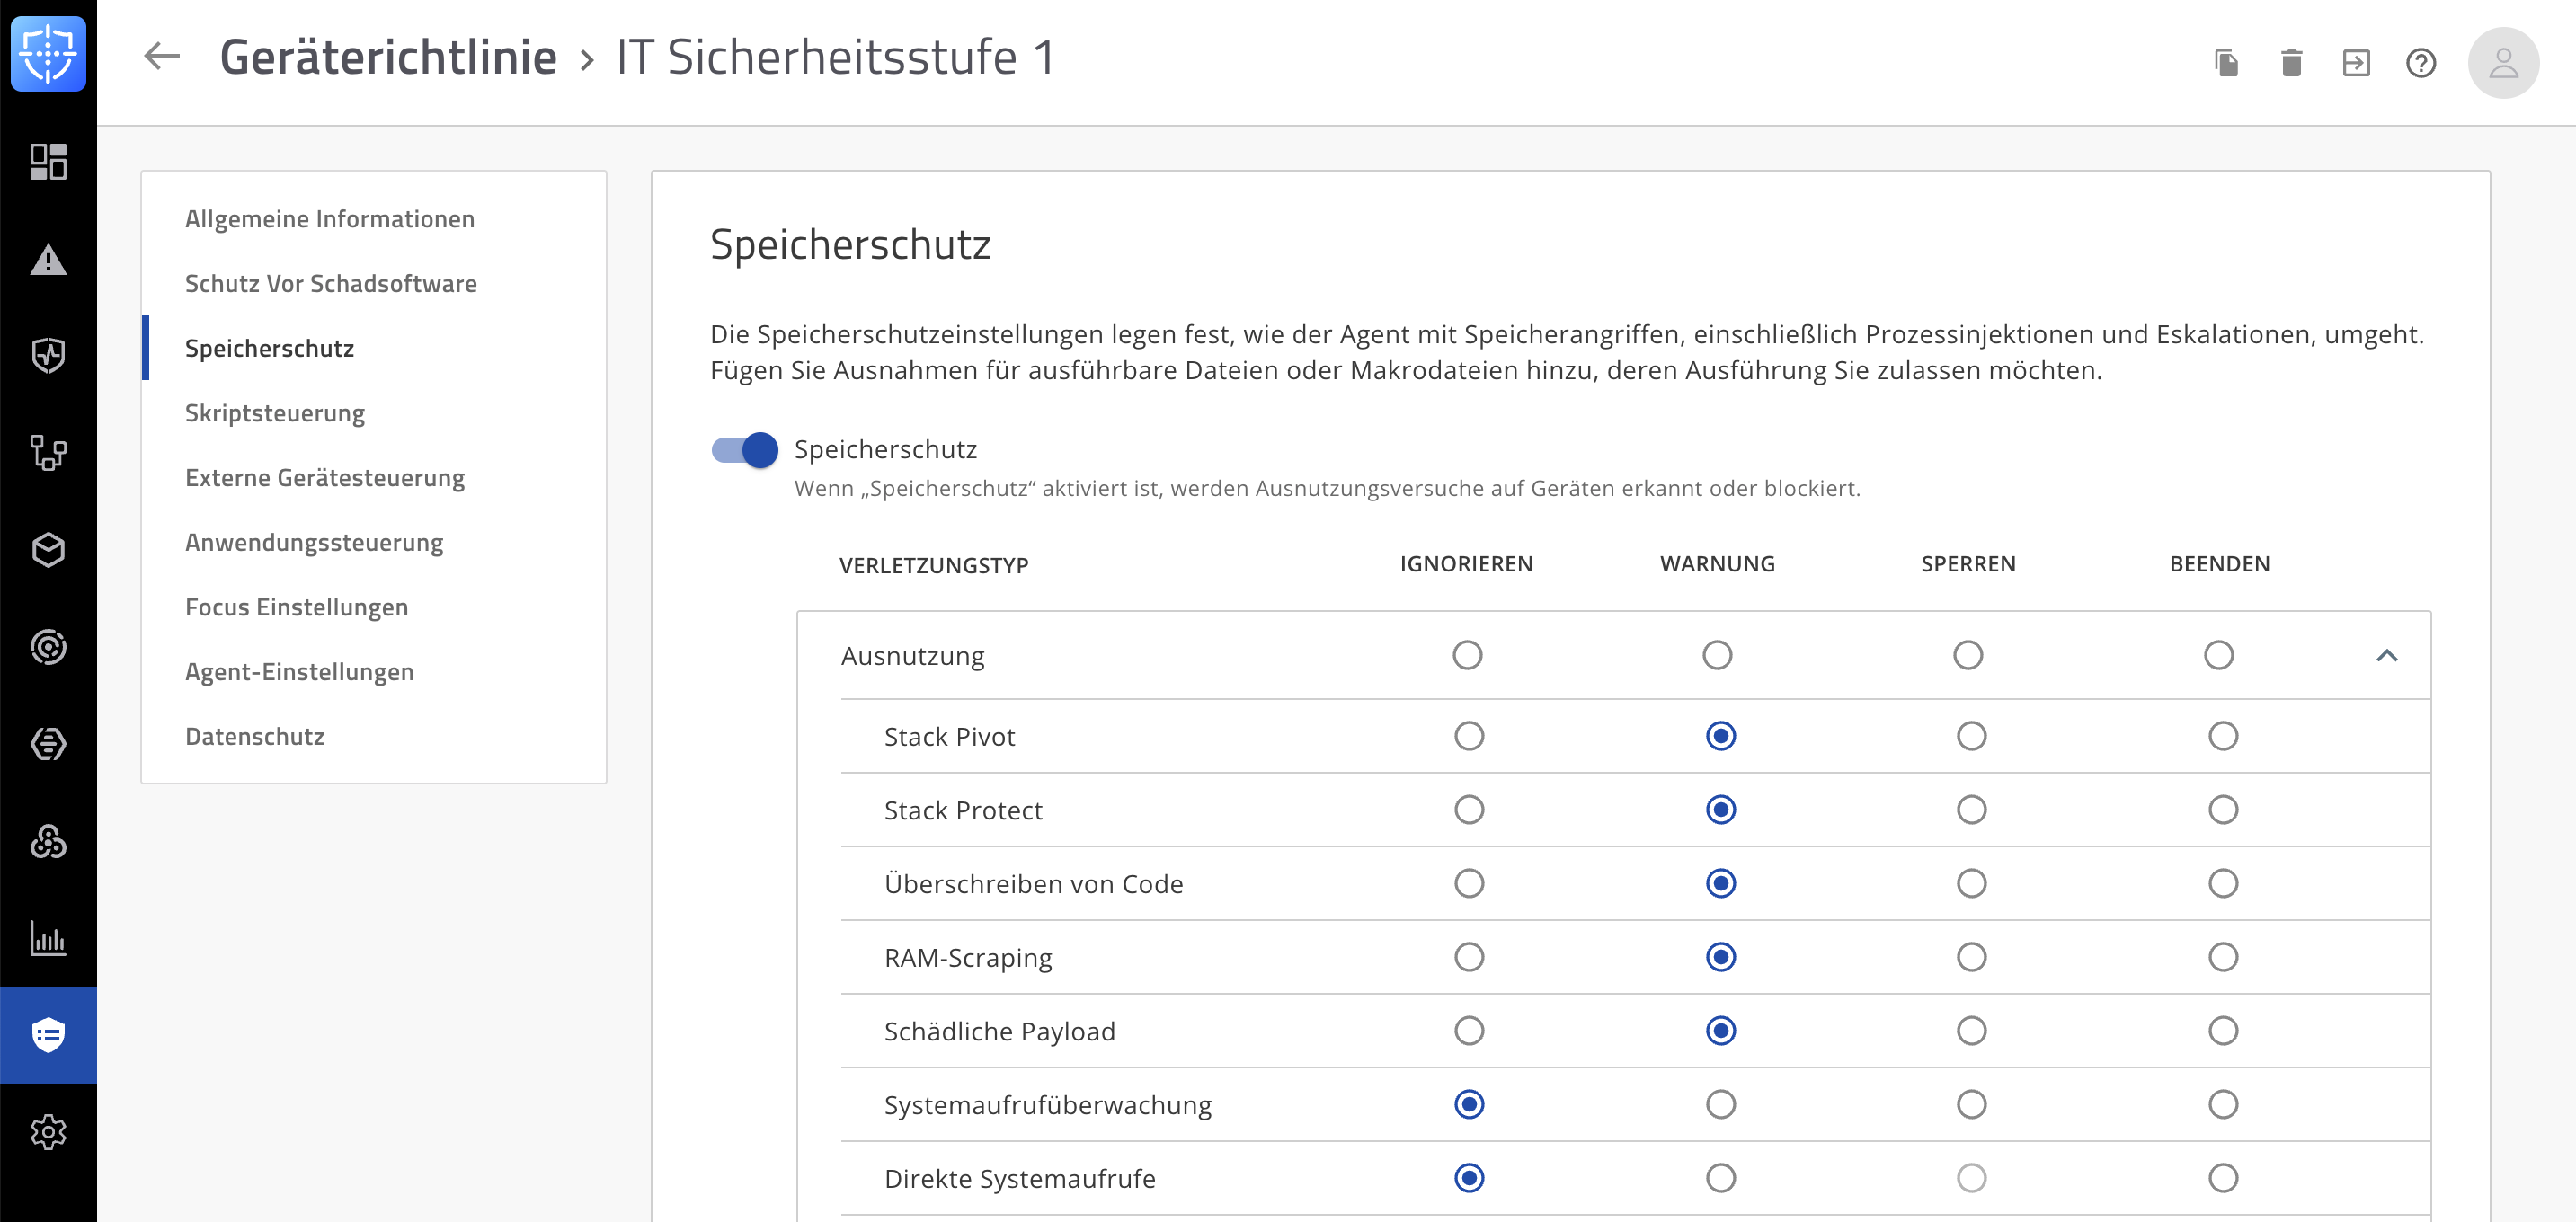Open the reports bar chart sidebar icon
Viewport: 2576px width, 1222px height.
click(48, 937)
